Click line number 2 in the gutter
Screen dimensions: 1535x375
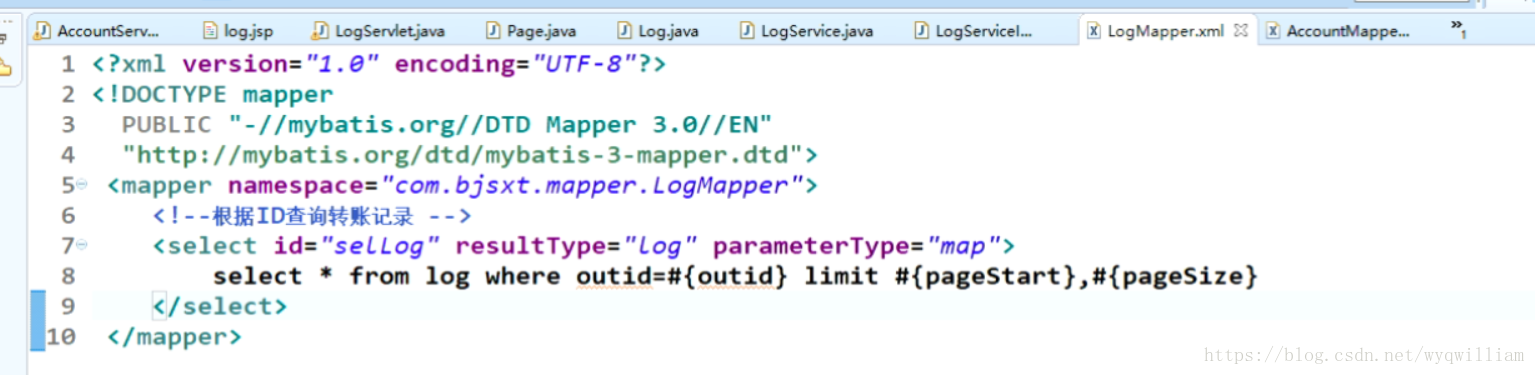[x=67, y=95]
